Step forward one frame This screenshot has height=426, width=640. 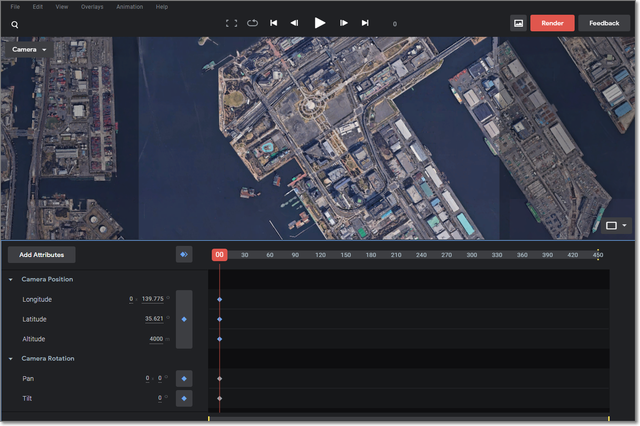pyautogui.click(x=344, y=23)
